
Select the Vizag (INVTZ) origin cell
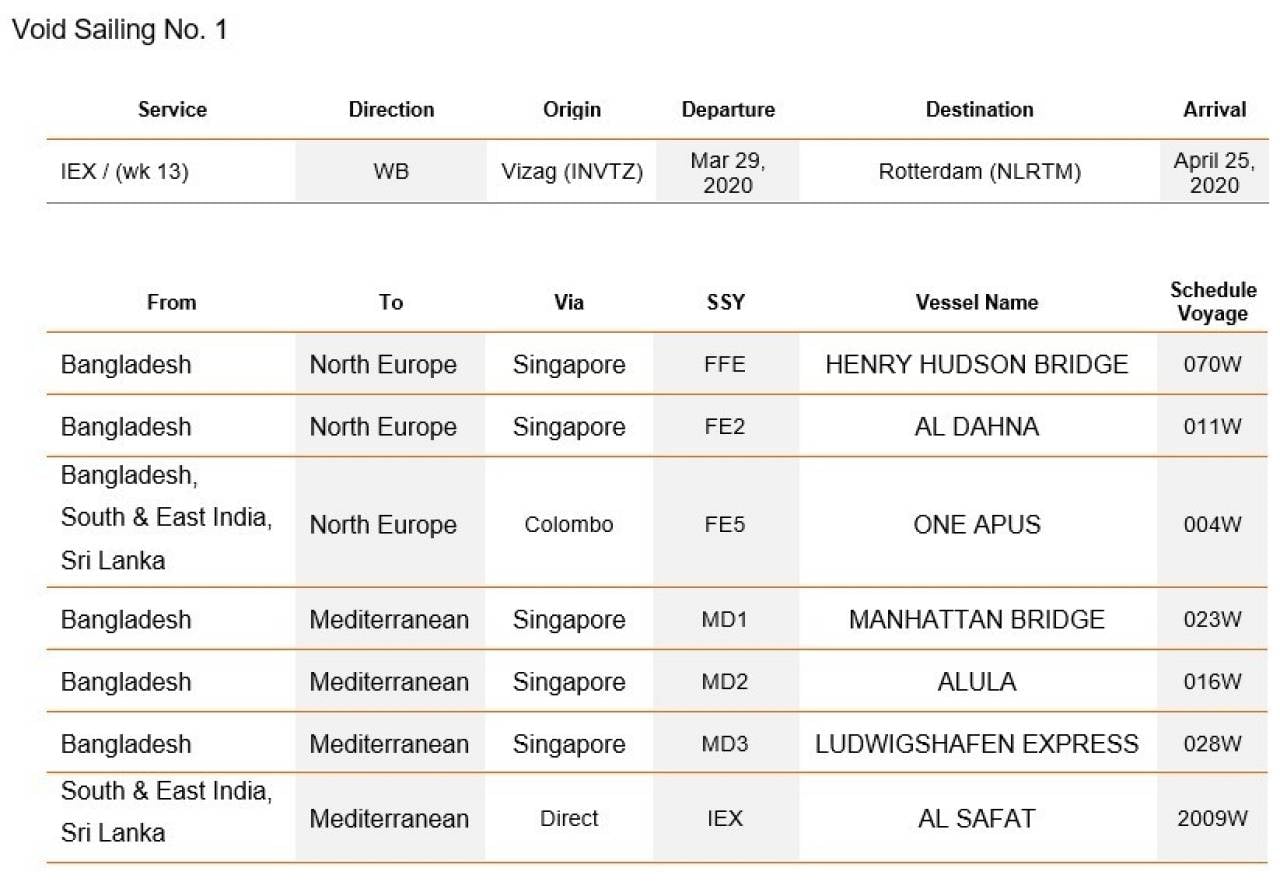tap(572, 172)
